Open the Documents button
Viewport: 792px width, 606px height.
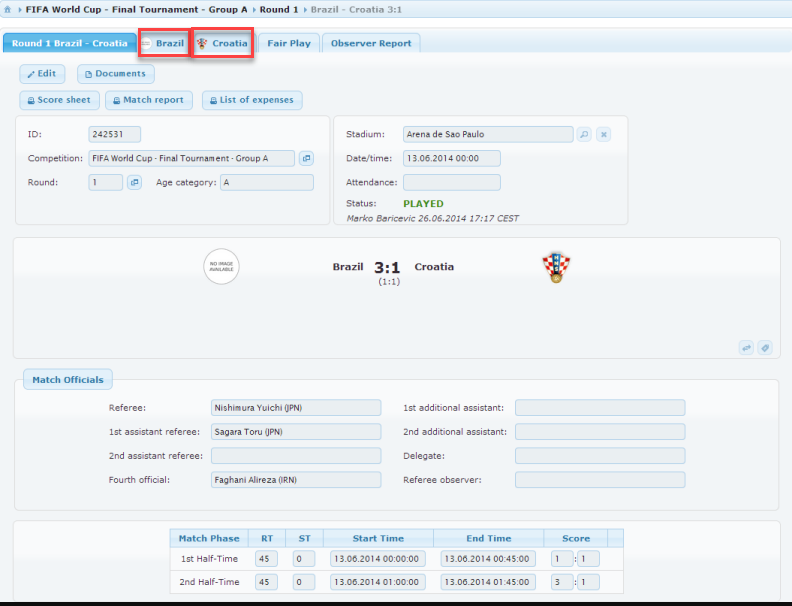point(115,74)
